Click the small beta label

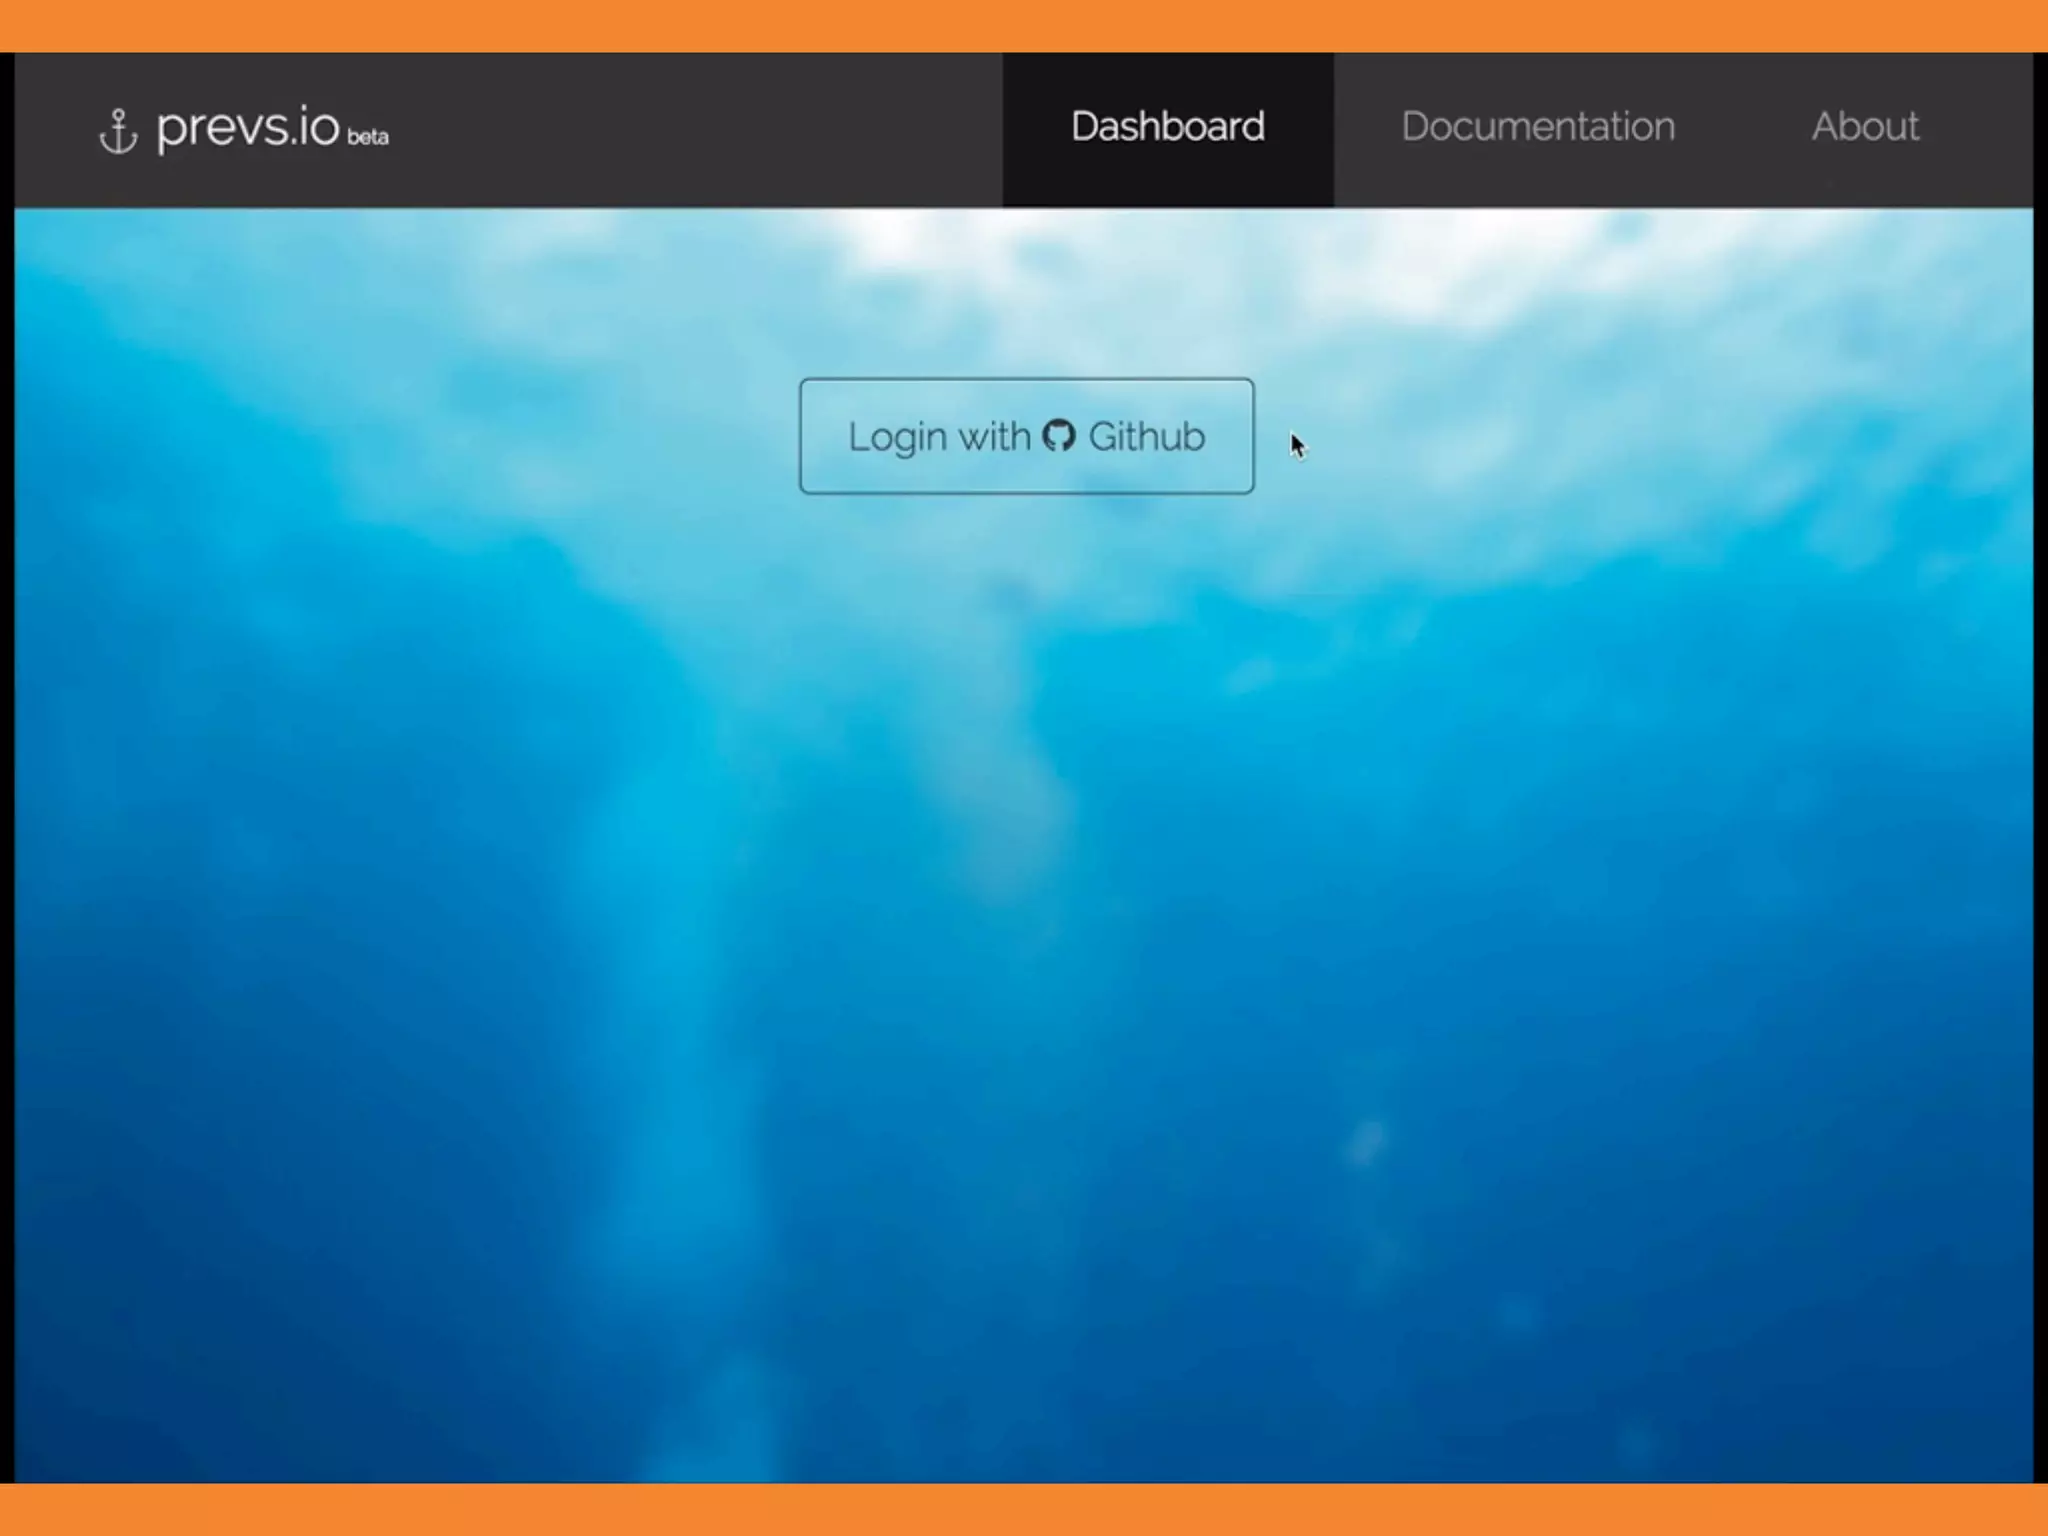(x=368, y=137)
